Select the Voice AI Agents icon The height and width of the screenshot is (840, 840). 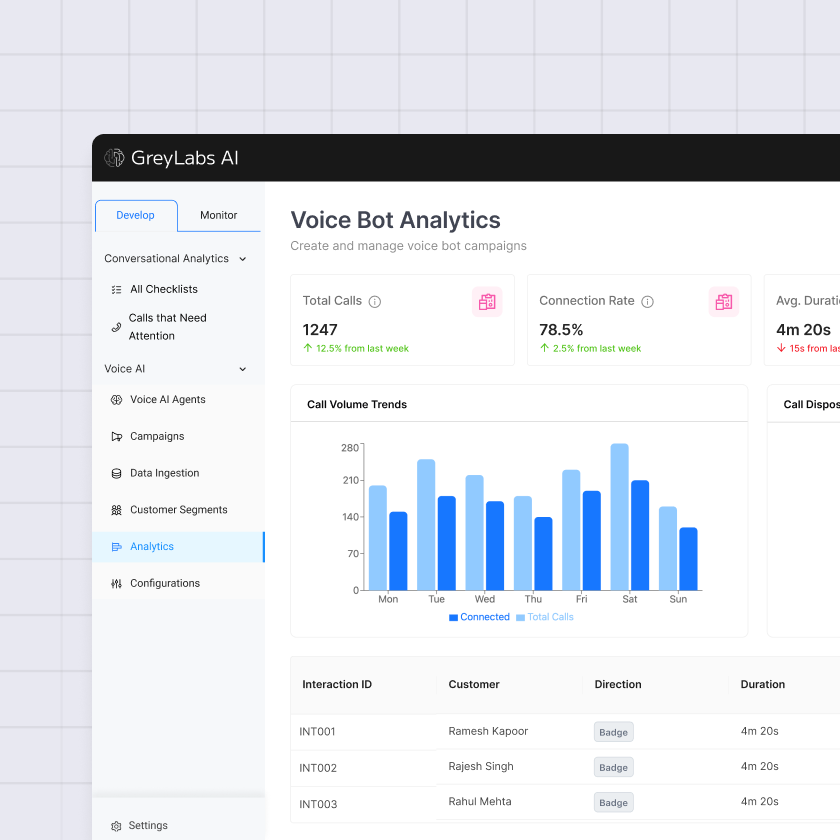[115, 399]
